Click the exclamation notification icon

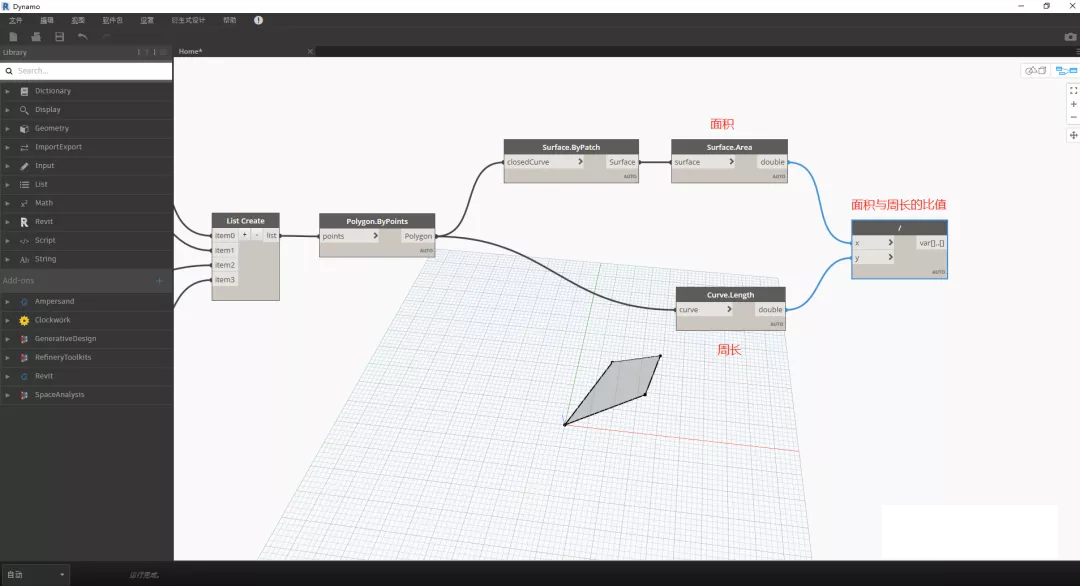(258, 21)
